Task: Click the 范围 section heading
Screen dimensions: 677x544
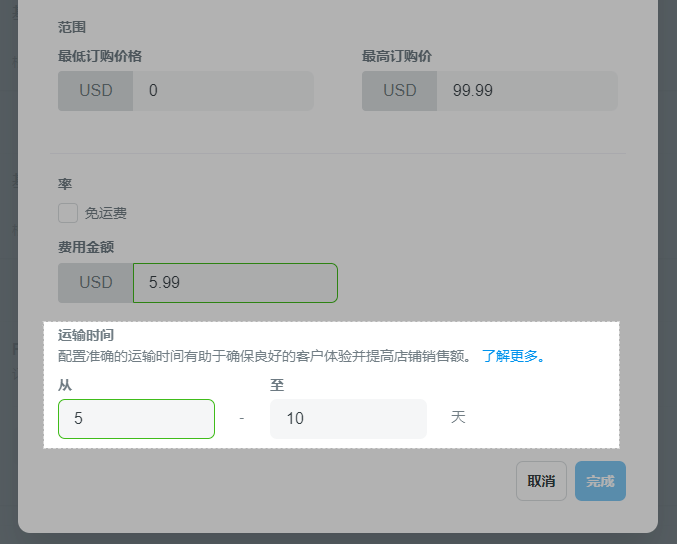Action: point(72,27)
